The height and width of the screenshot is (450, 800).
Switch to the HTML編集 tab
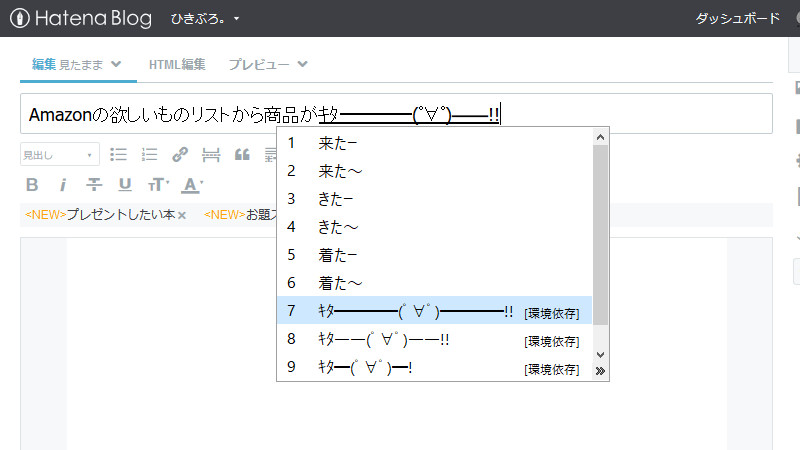click(177, 64)
